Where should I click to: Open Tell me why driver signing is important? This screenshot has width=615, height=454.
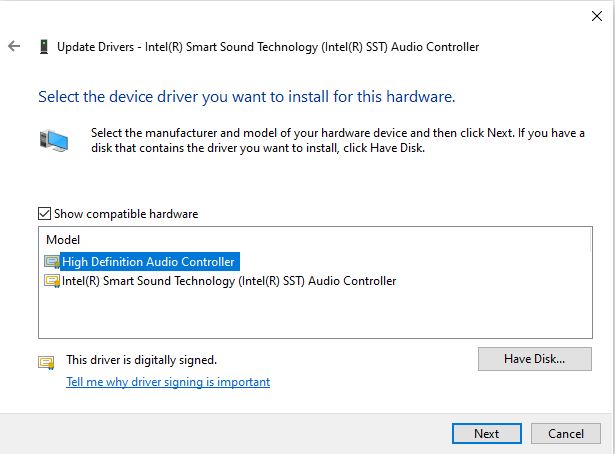coord(168,382)
